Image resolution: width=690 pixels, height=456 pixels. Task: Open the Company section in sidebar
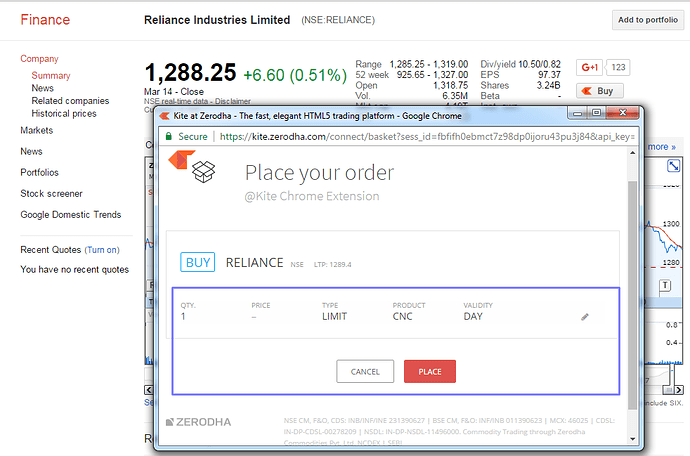tap(39, 59)
